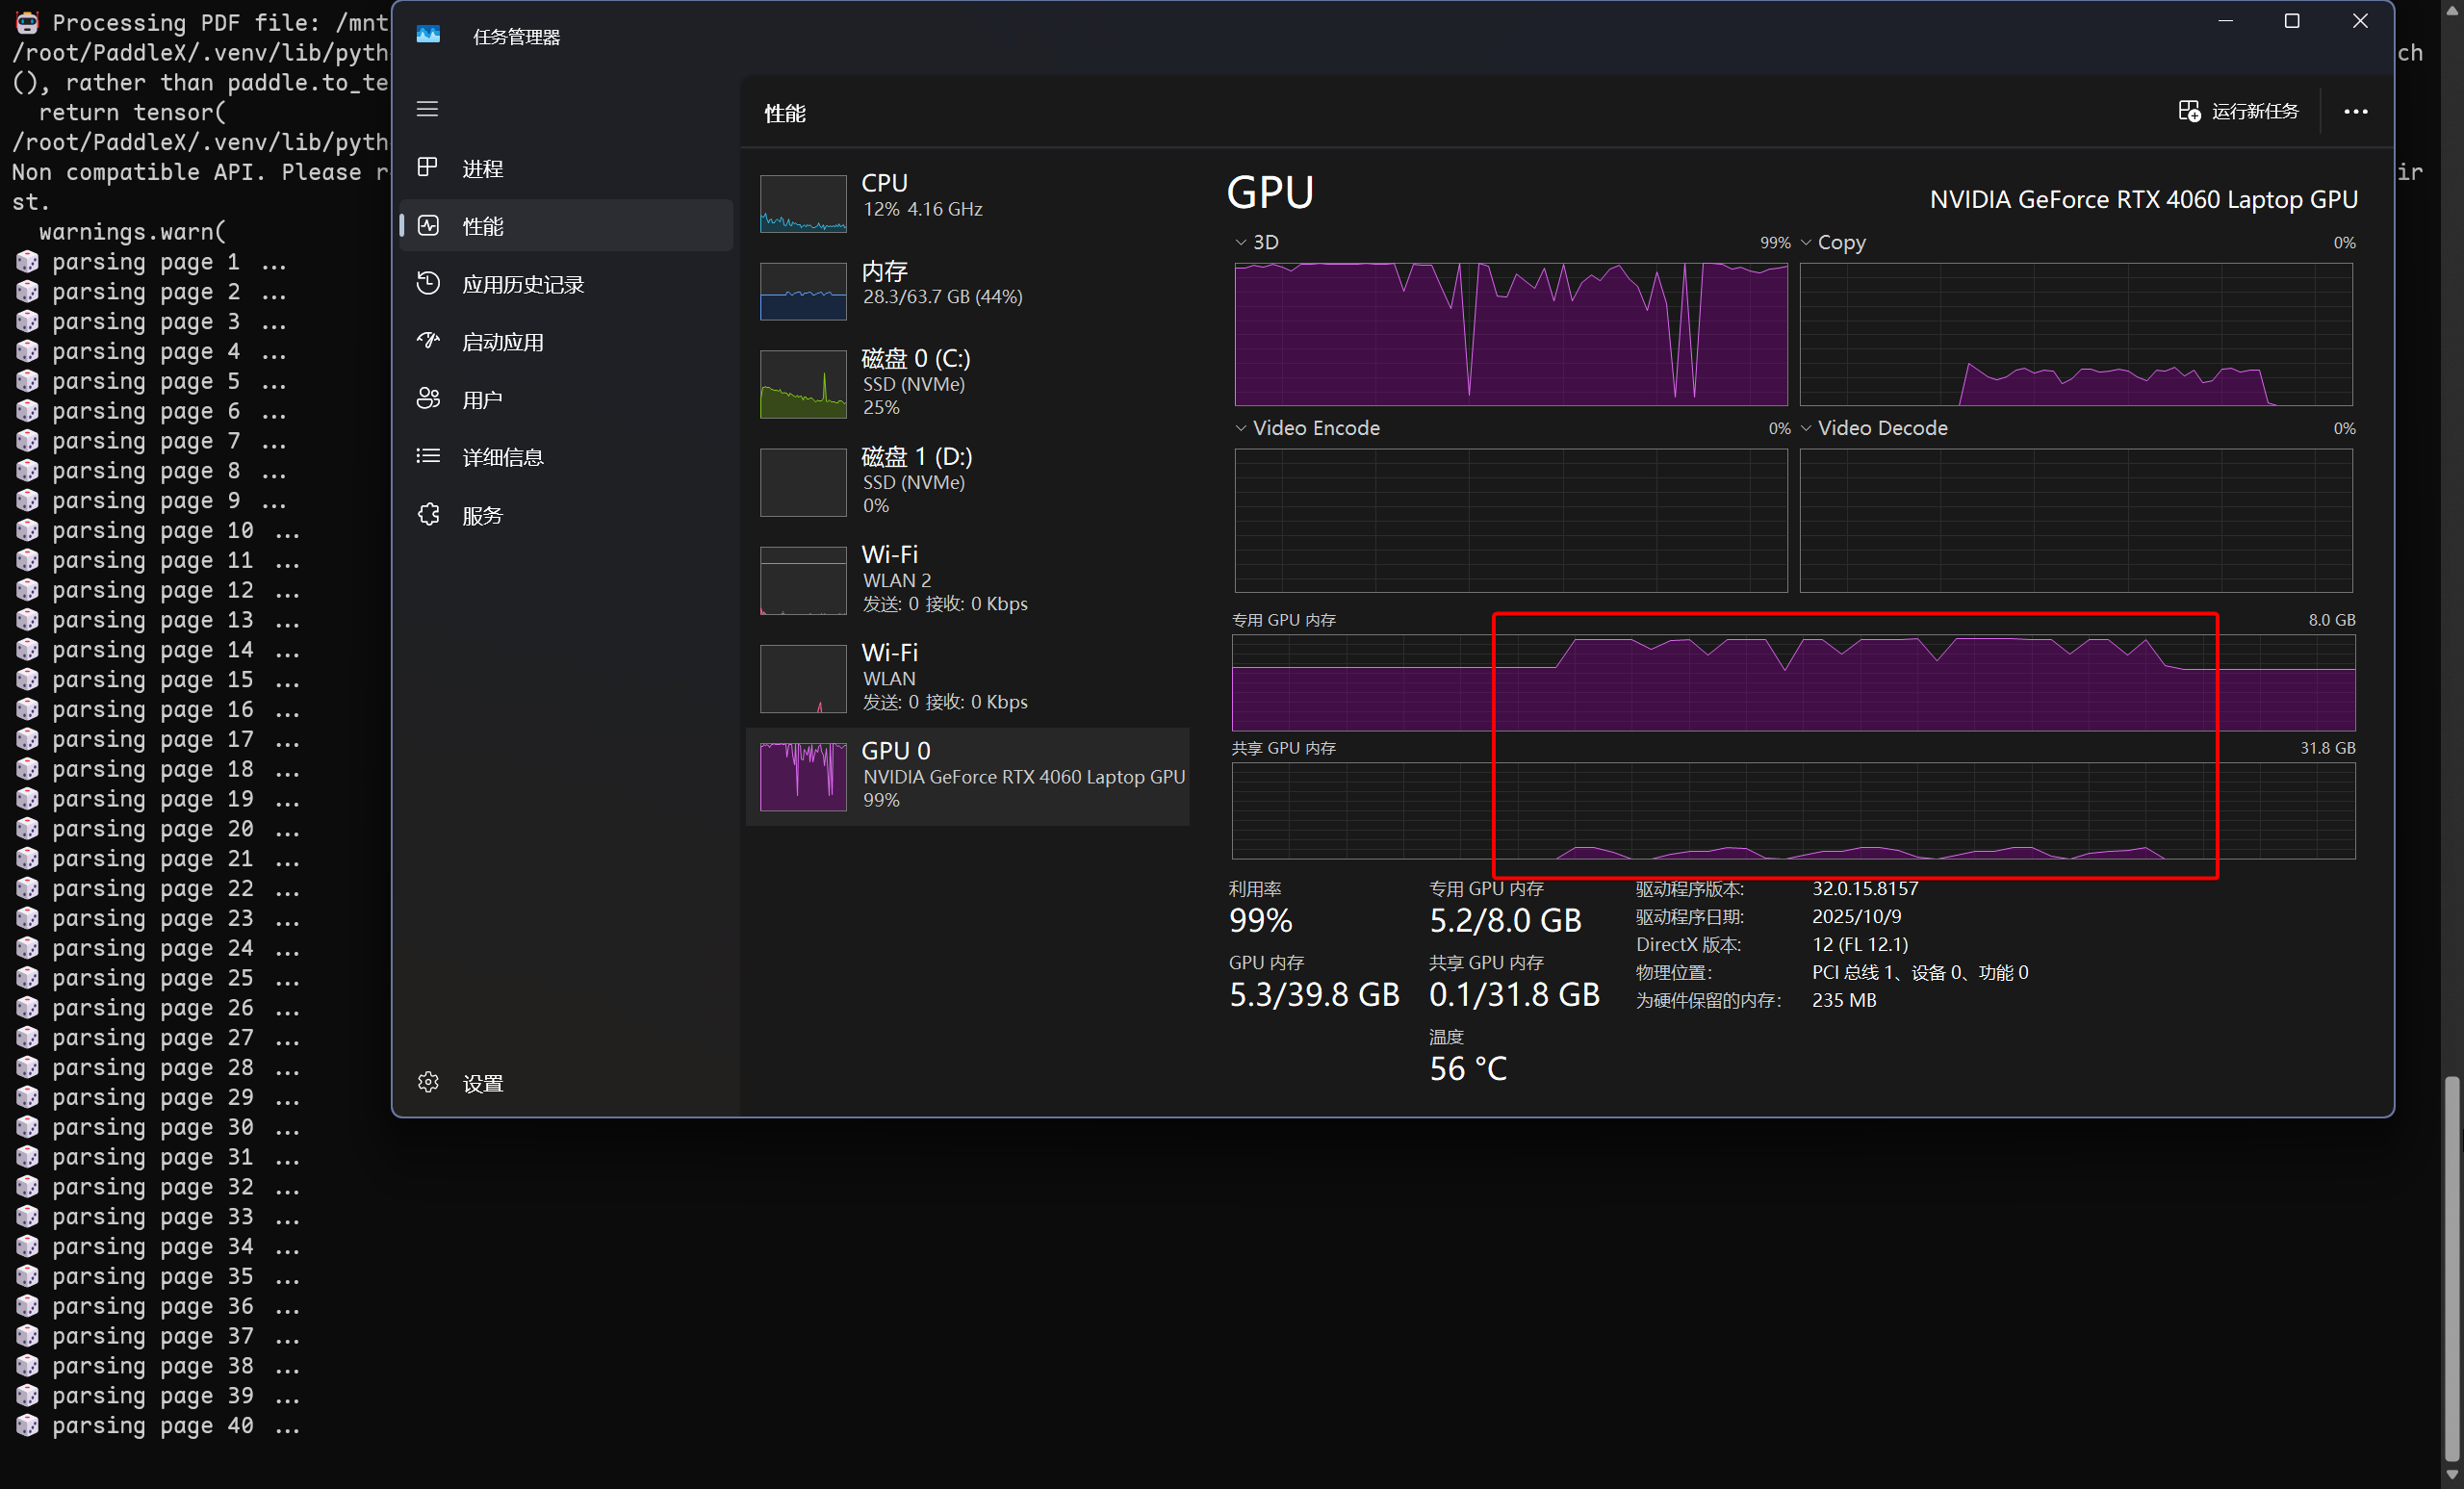Open the 进程 (Processes) page icon
Screen dimensions: 2464x1489
[428, 167]
